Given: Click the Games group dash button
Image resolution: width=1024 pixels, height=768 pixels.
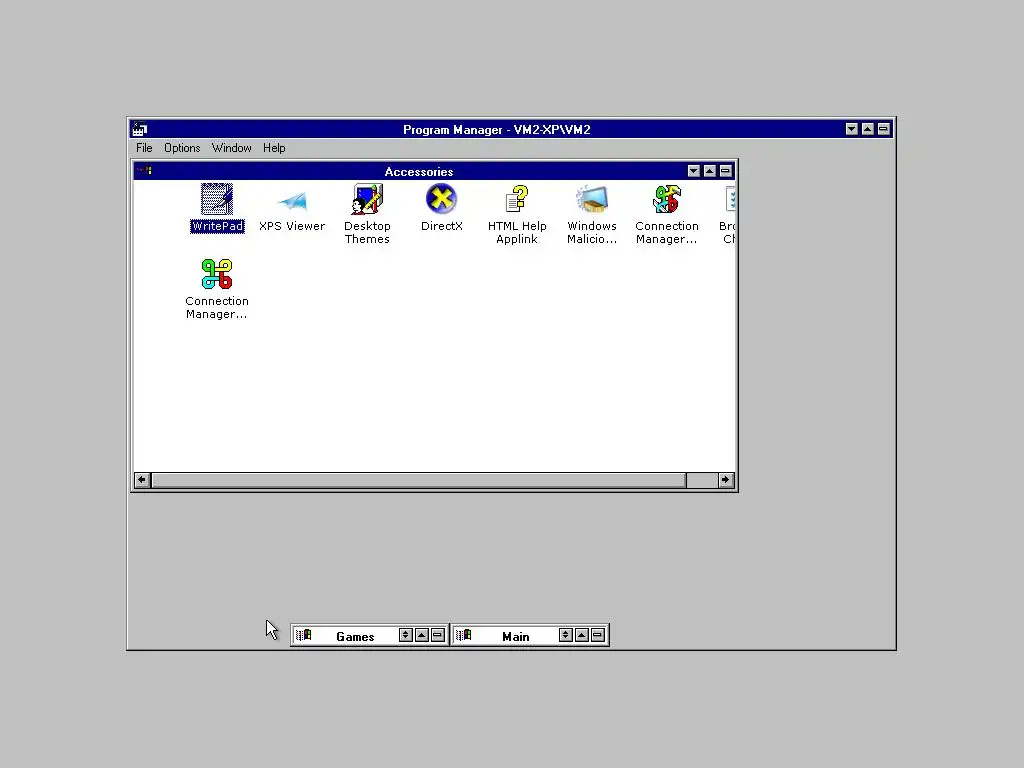Looking at the screenshot, I should [438, 635].
